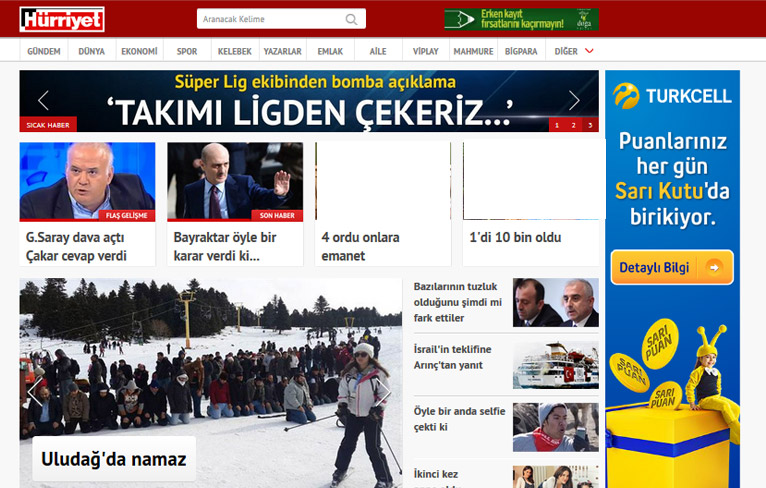This screenshot has height=488, width=766.
Task: Read 'G.Saray dava açtı Çakar cevap verdi'
Action: [x=76, y=247]
